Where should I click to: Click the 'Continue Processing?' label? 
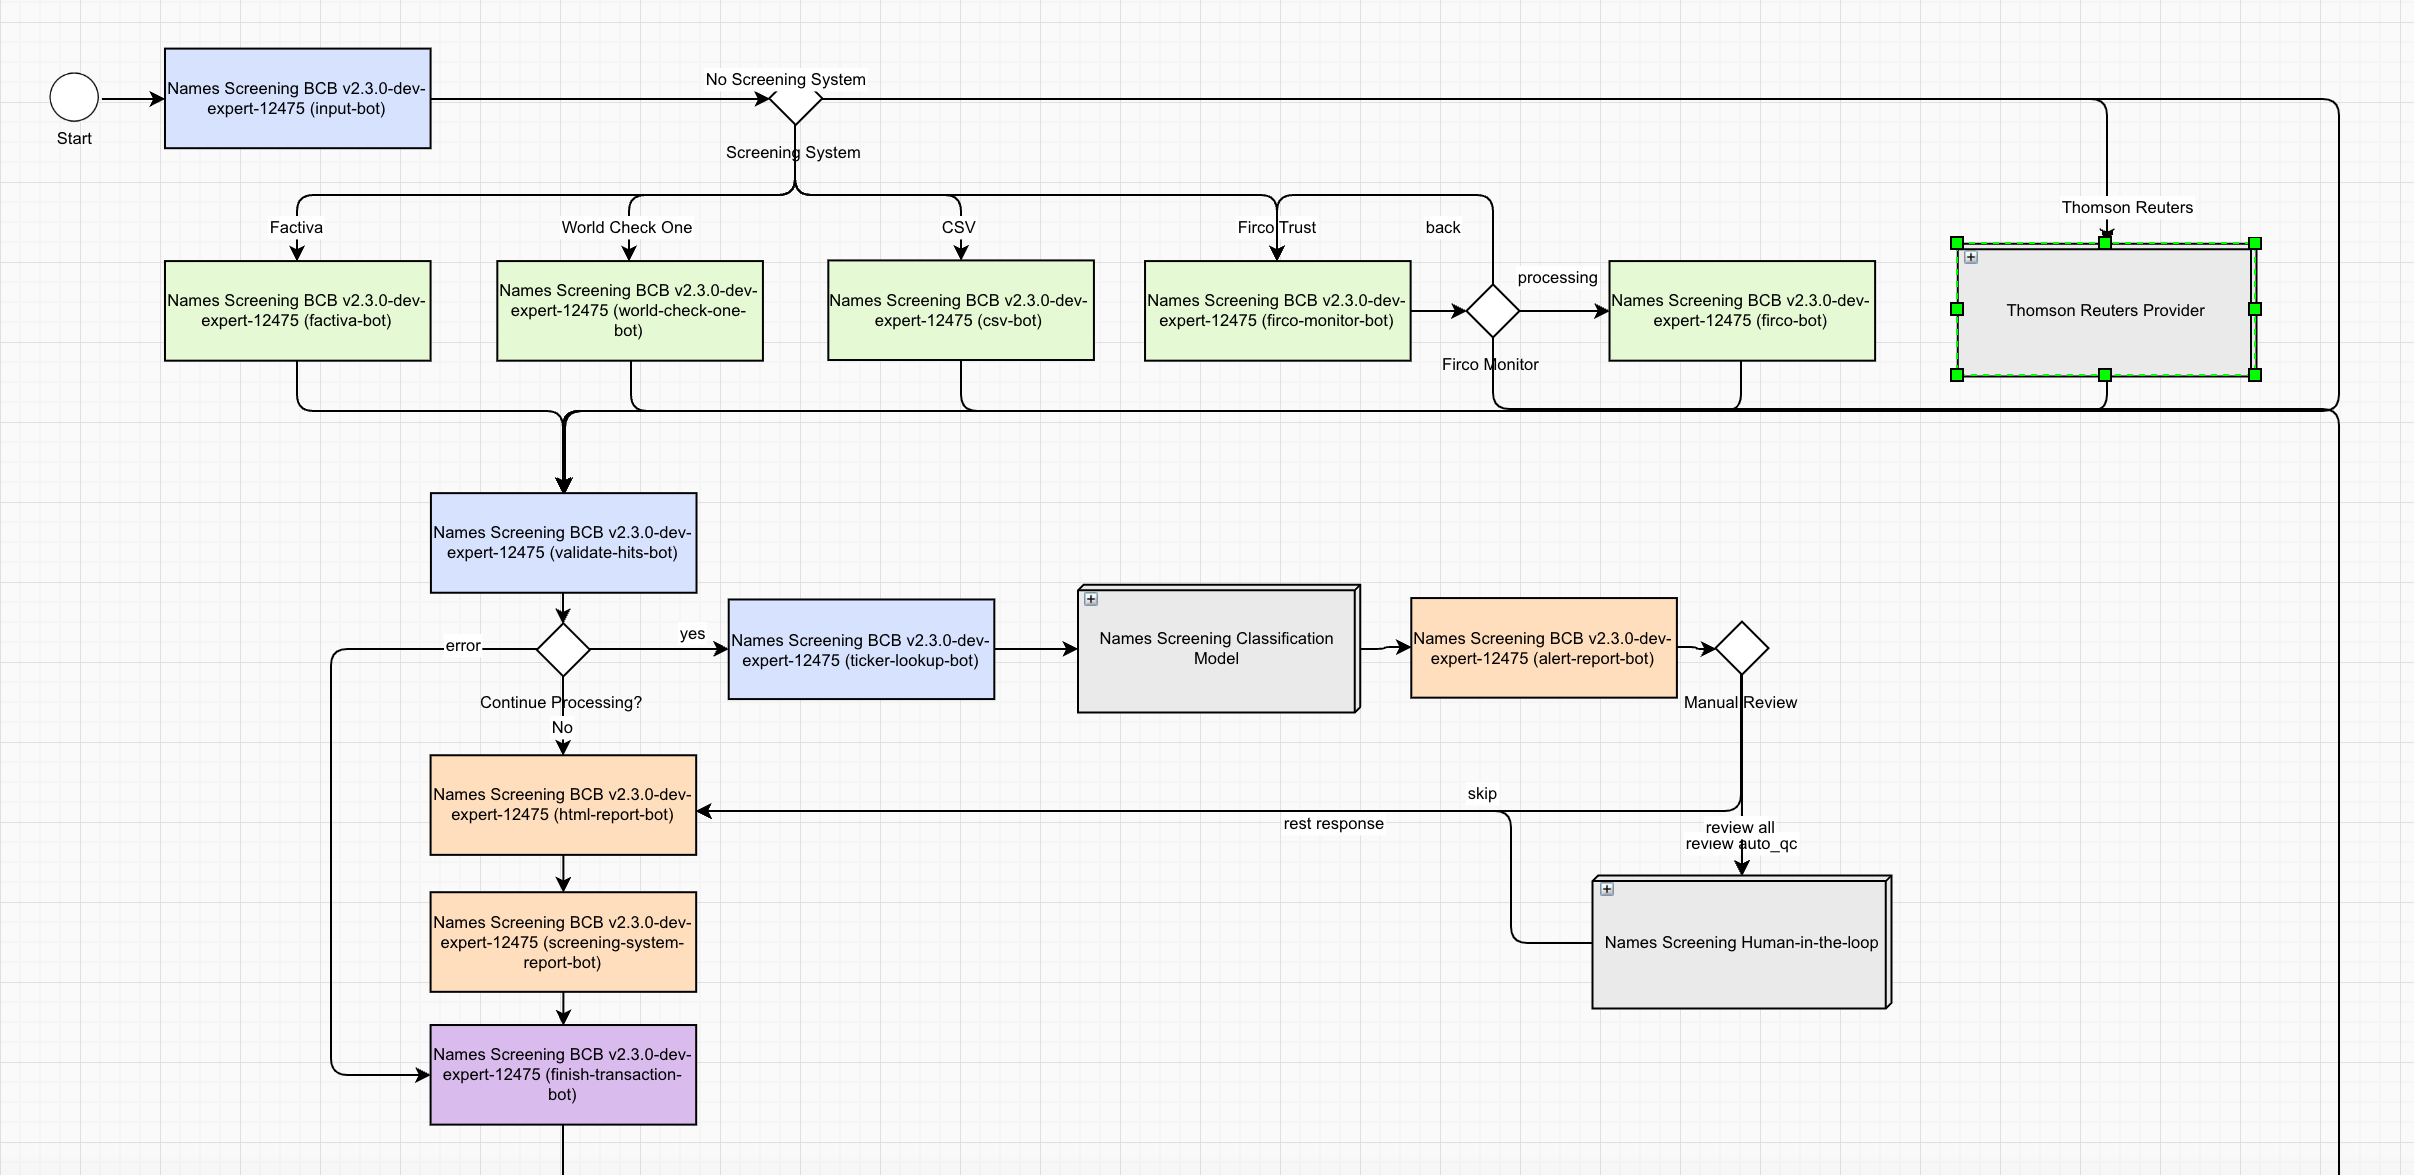pyautogui.click(x=561, y=702)
